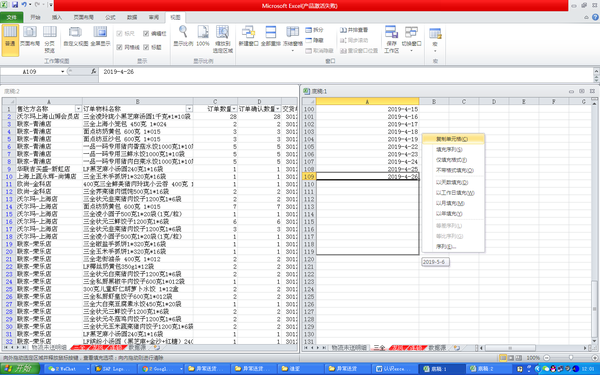Open the Zoom (显示比例) magnifier dialog
The height and width of the screenshot is (375, 600).
(183, 37)
